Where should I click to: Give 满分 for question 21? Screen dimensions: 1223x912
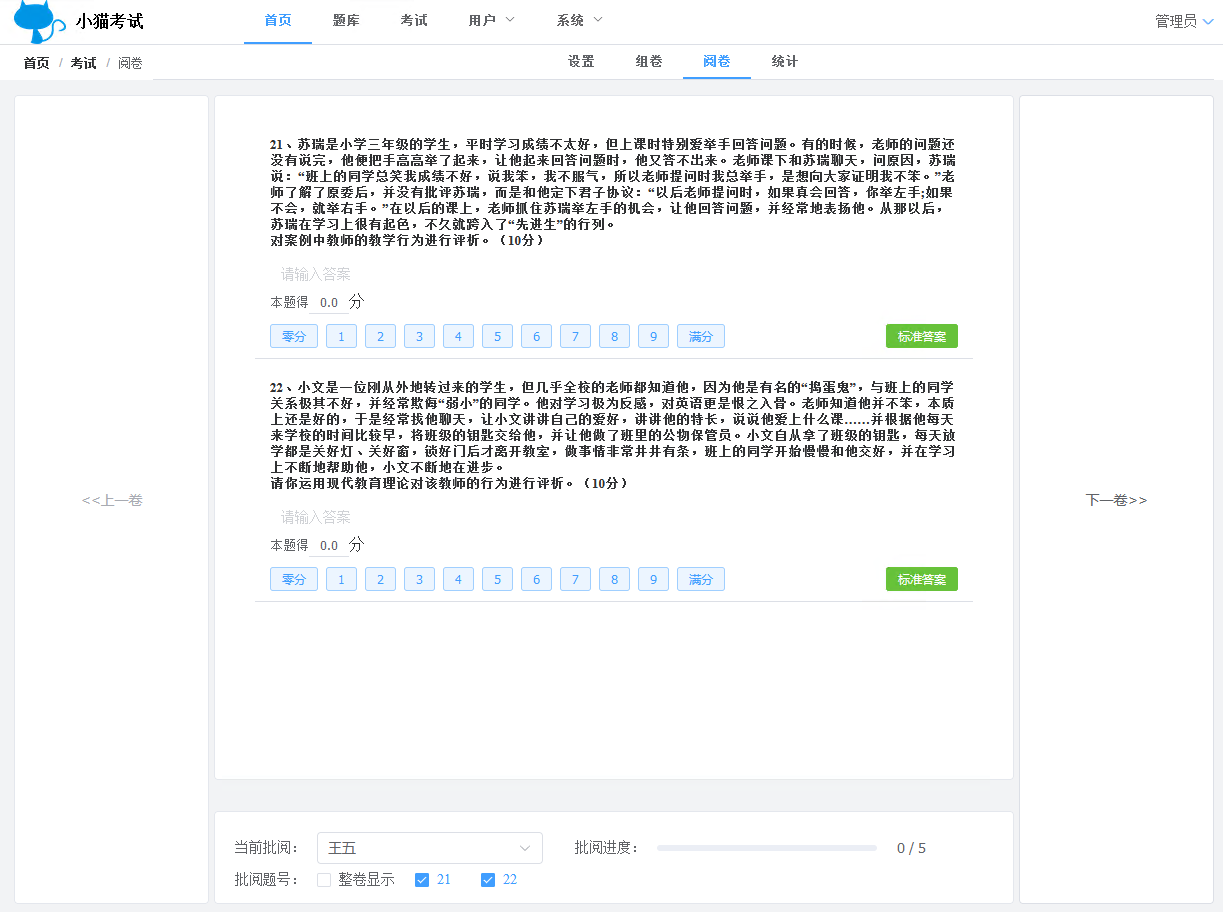(x=701, y=336)
